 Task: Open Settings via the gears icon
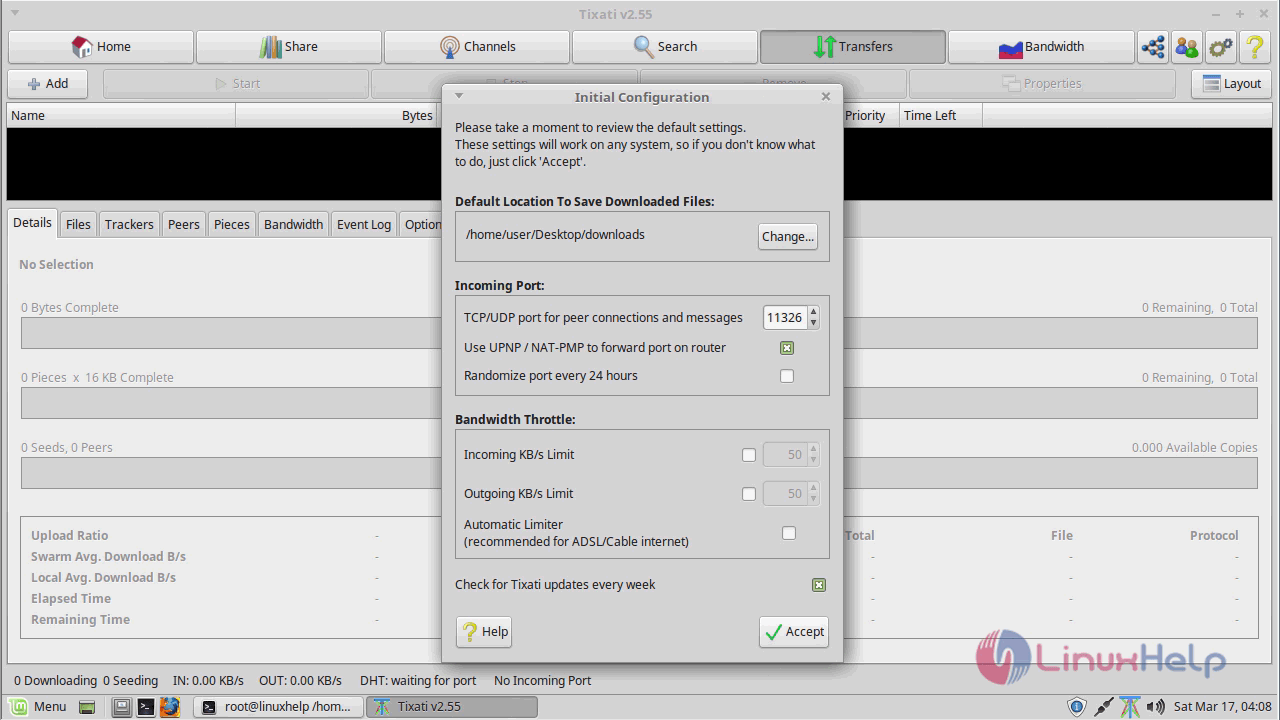click(1221, 47)
